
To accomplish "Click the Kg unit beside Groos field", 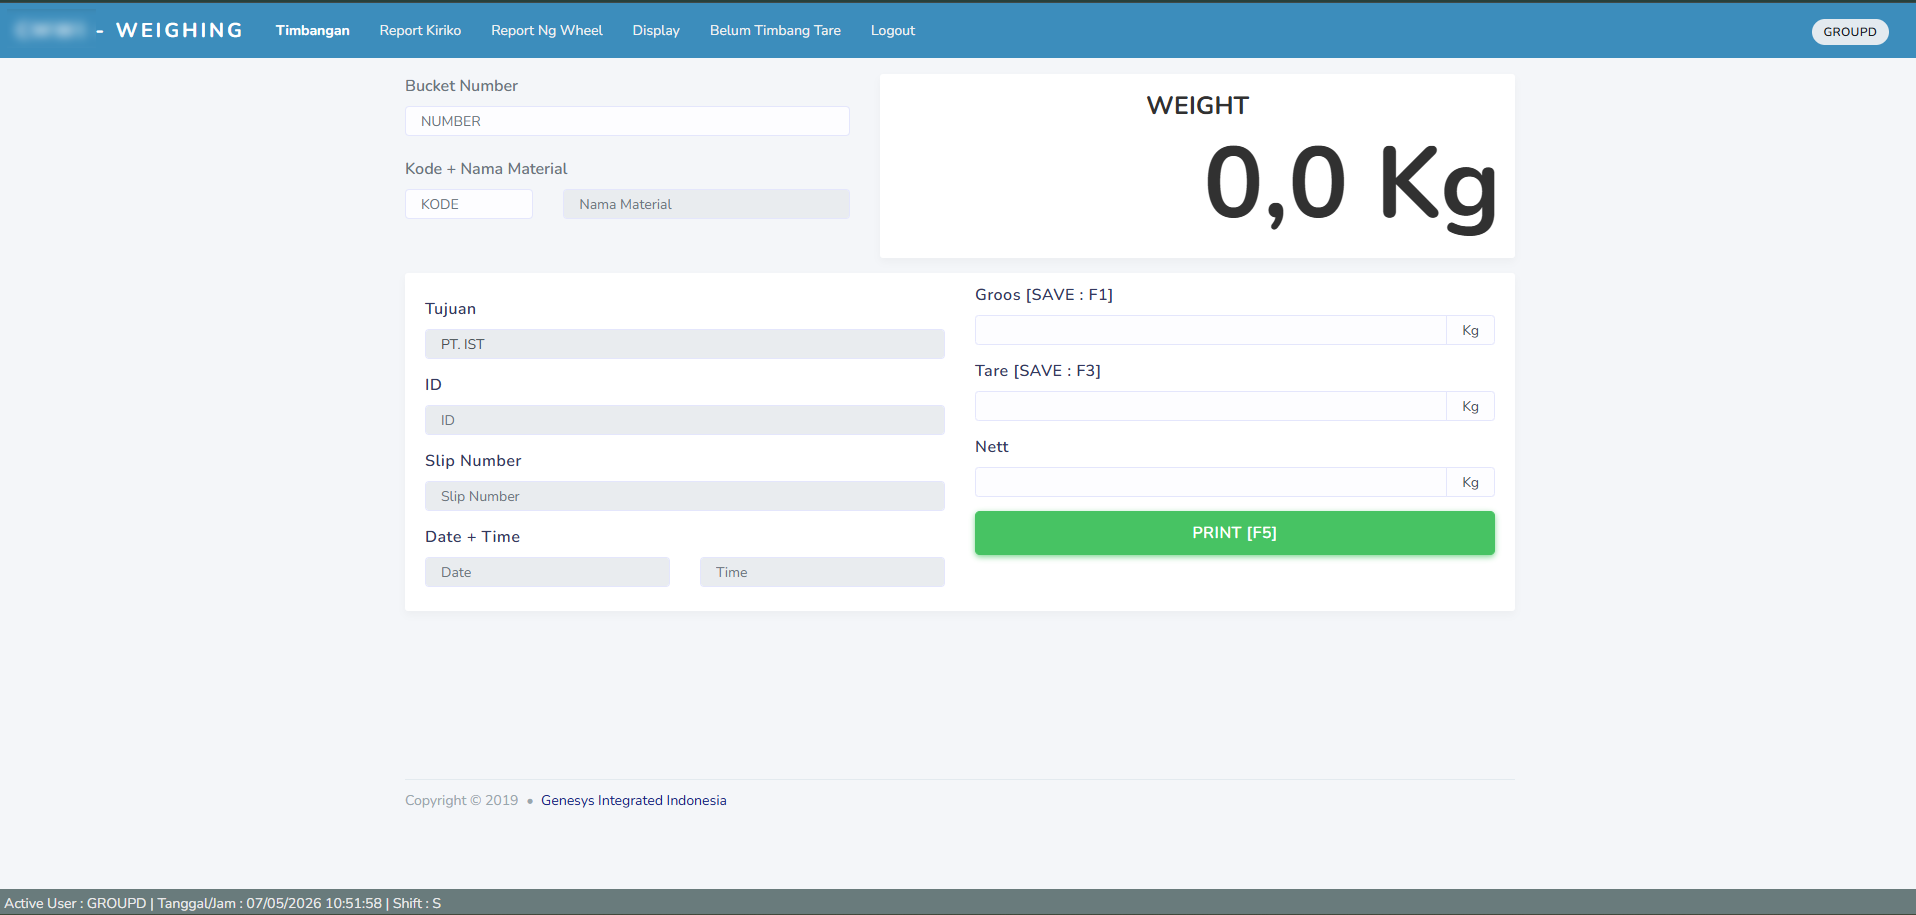I will tap(1470, 330).
